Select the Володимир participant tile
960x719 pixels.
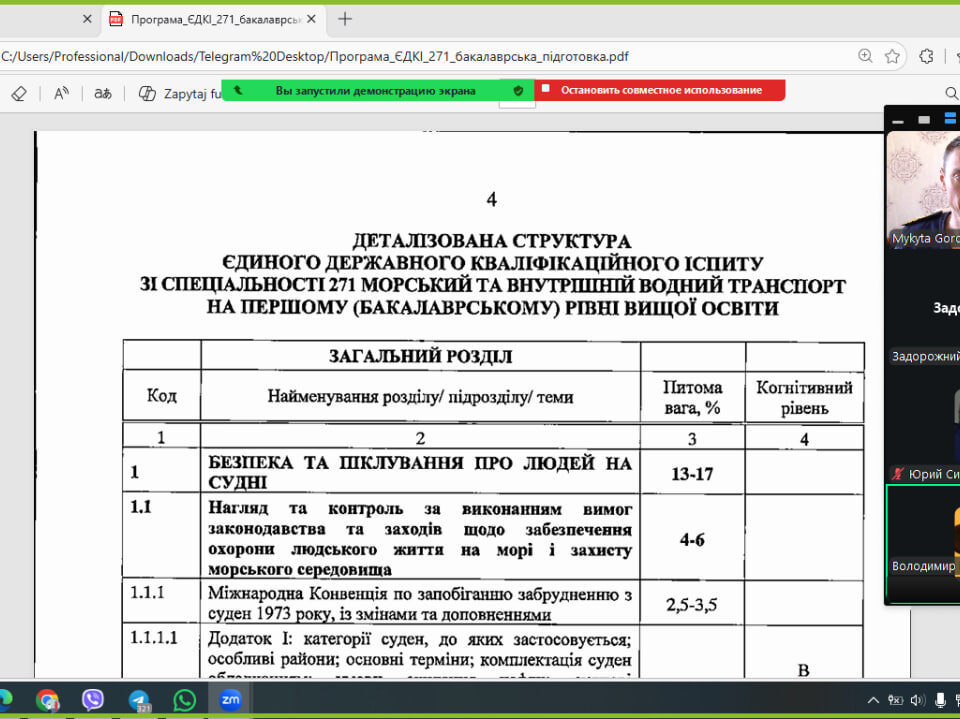click(923, 544)
